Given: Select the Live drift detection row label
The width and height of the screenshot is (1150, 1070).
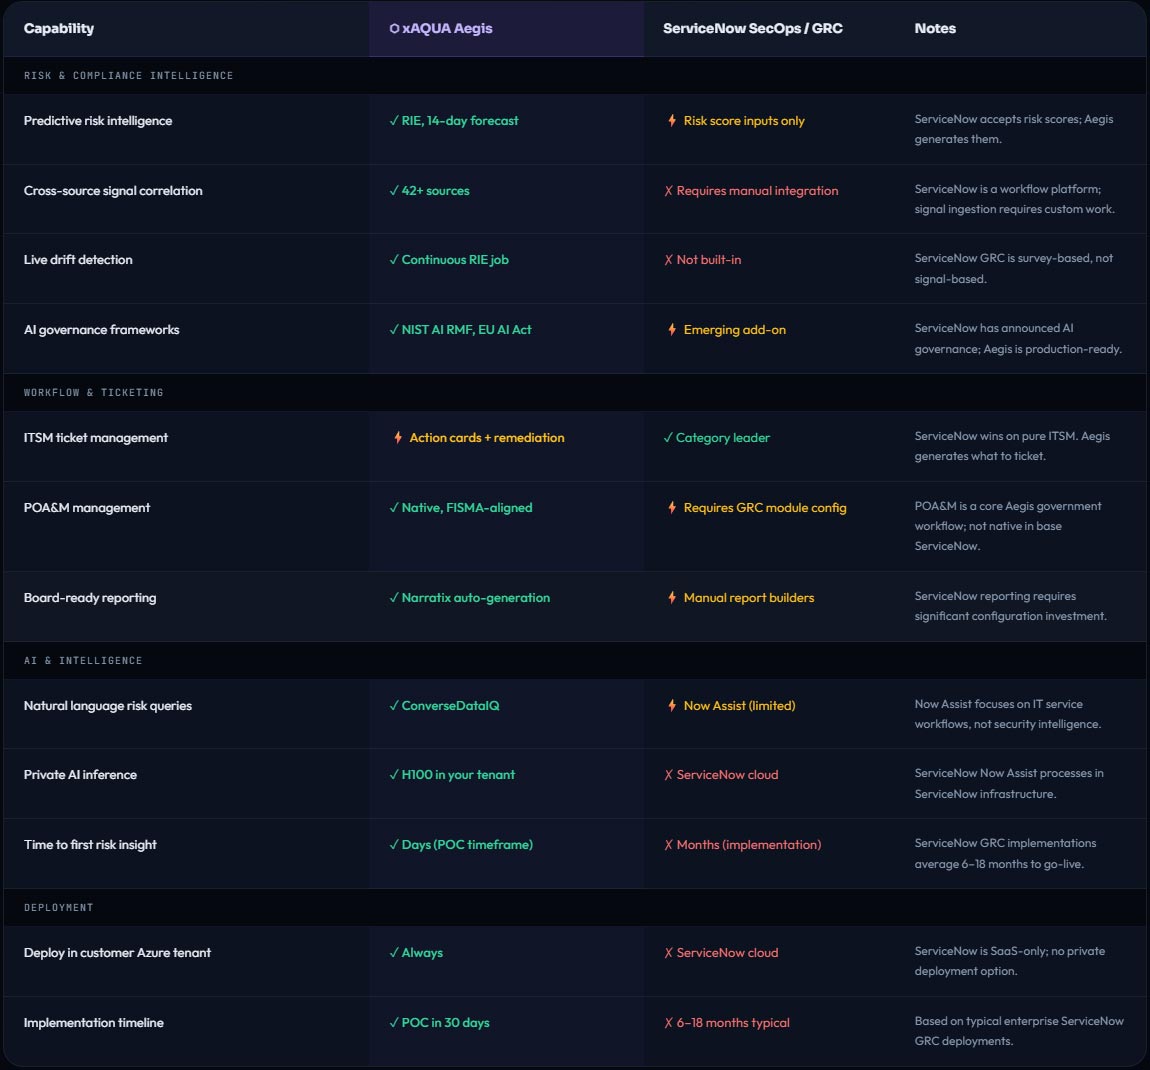Looking at the screenshot, I should (x=78, y=260).
